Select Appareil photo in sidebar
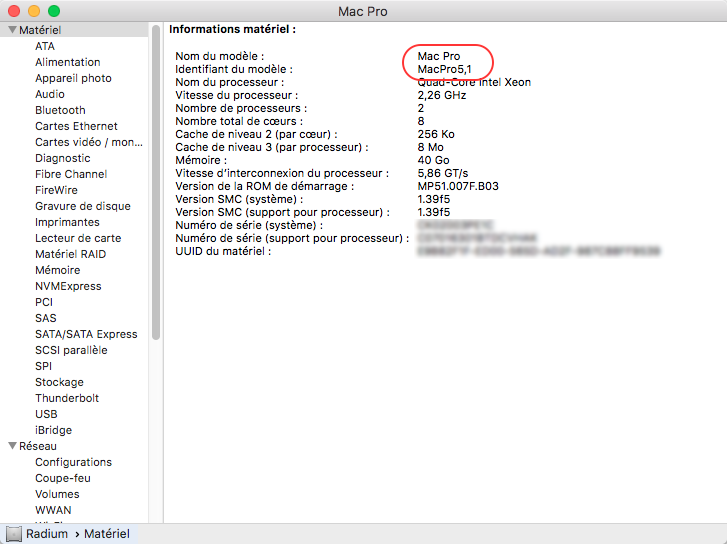The width and height of the screenshot is (727, 544). pyautogui.click(x=73, y=78)
